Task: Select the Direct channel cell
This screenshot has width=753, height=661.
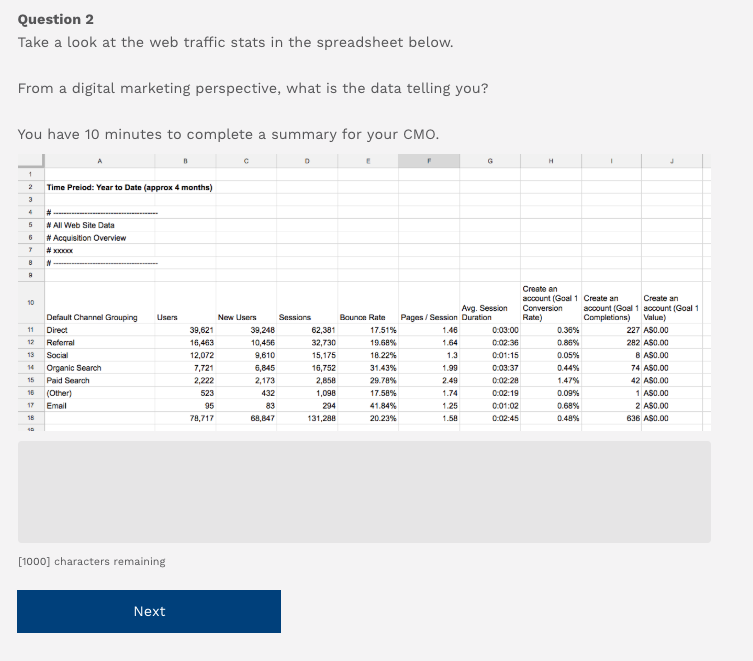Action: [x=58, y=329]
